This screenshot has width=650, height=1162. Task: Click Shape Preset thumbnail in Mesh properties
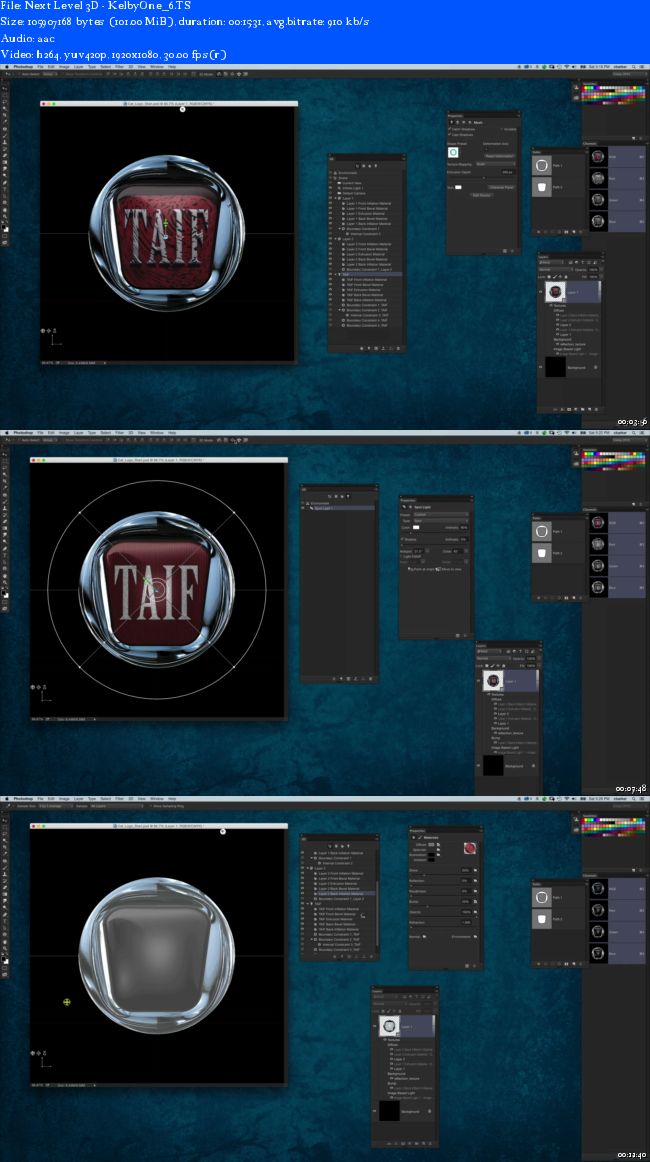click(454, 152)
